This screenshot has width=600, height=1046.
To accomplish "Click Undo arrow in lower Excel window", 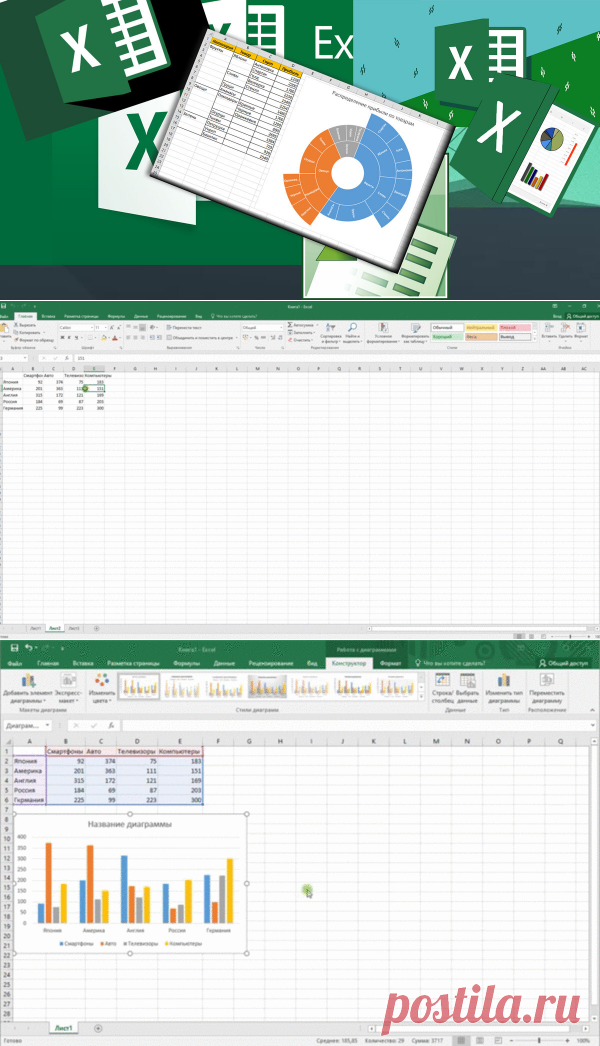I will point(29,648).
